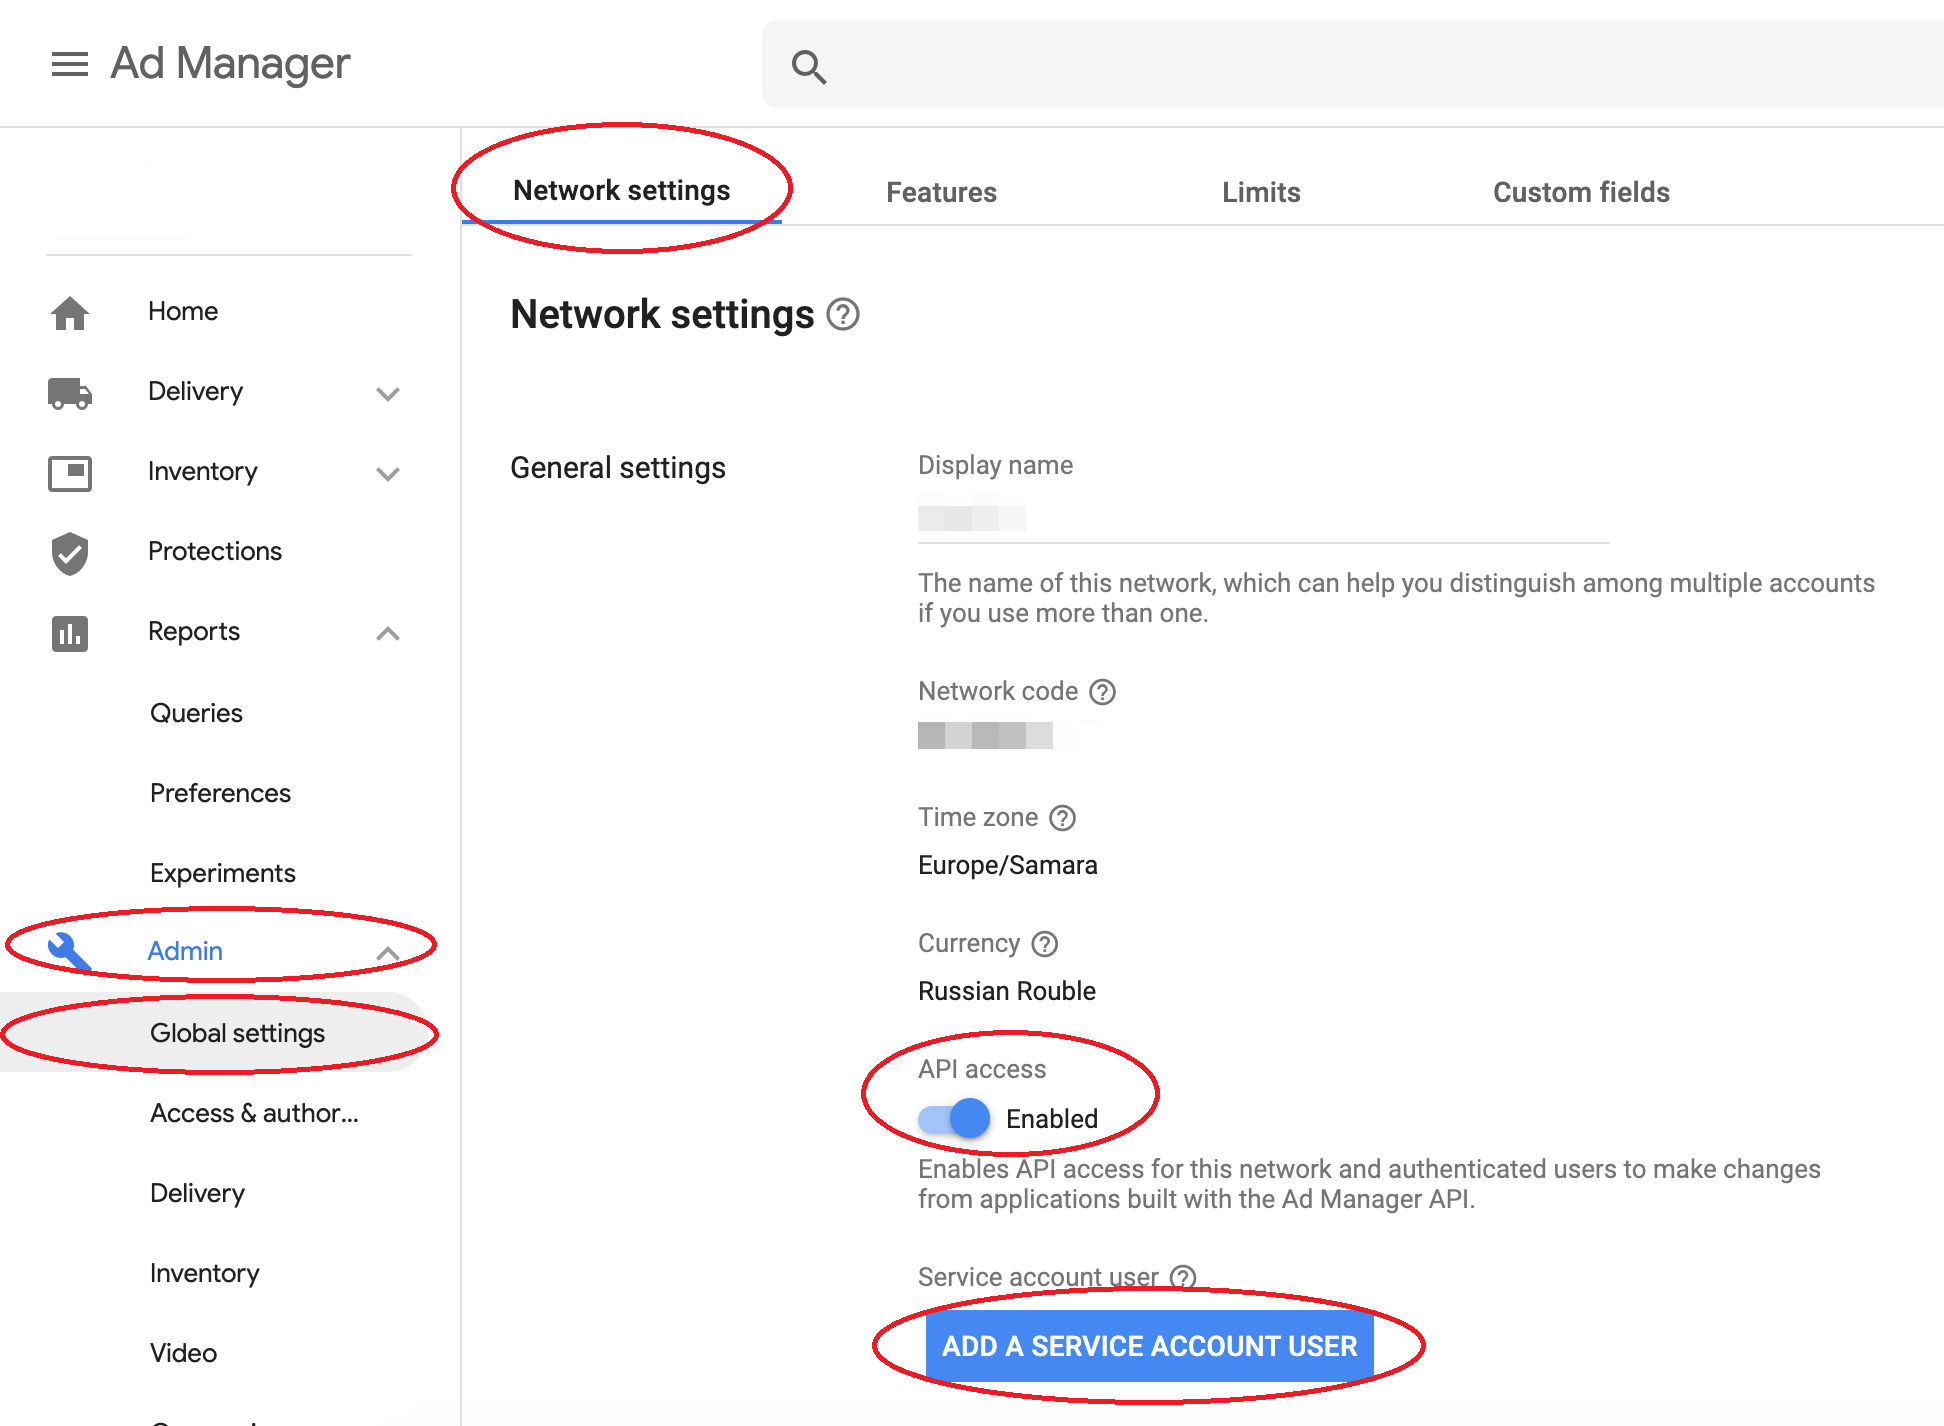Click the Reports bar chart icon

[70, 633]
